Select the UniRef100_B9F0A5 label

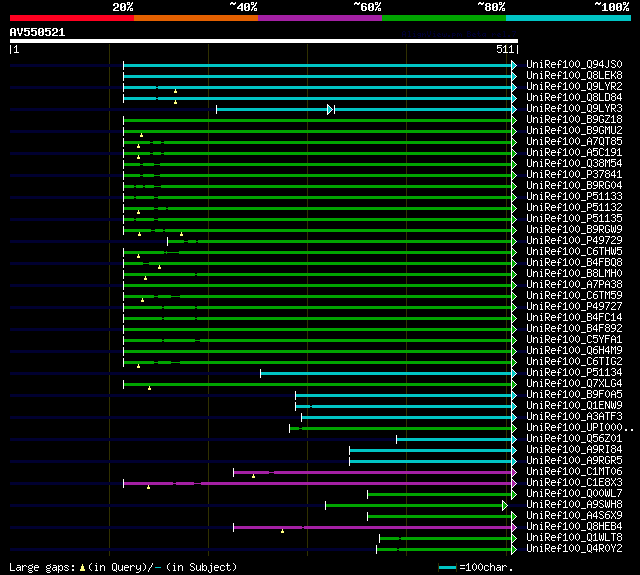coord(574,395)
